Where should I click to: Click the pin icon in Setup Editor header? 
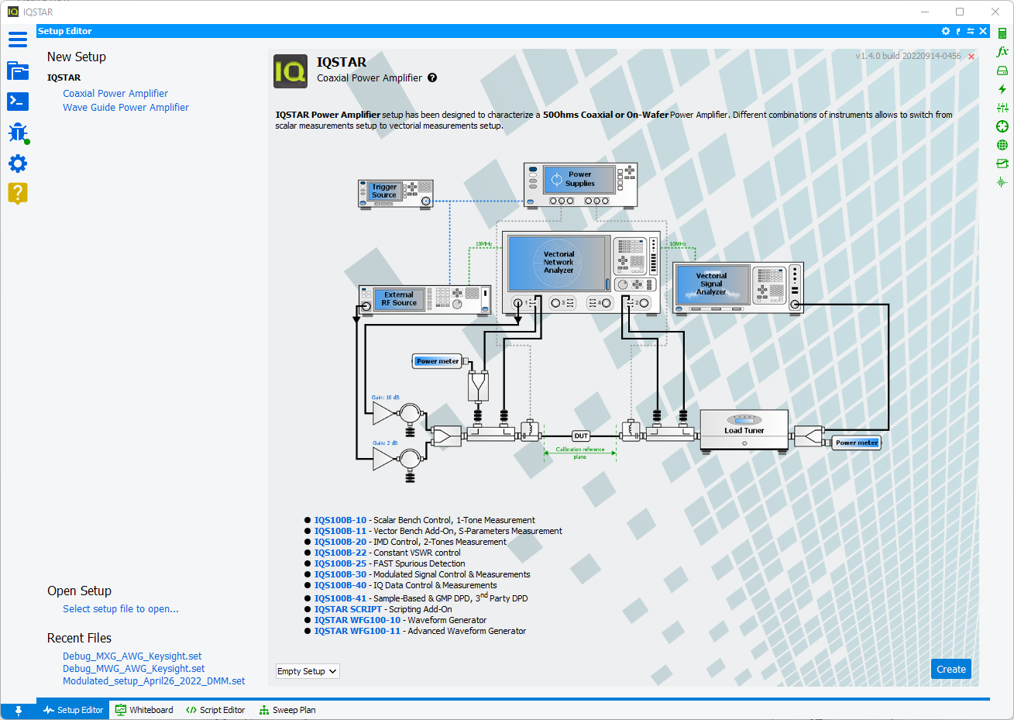click(x=958, y=31)
